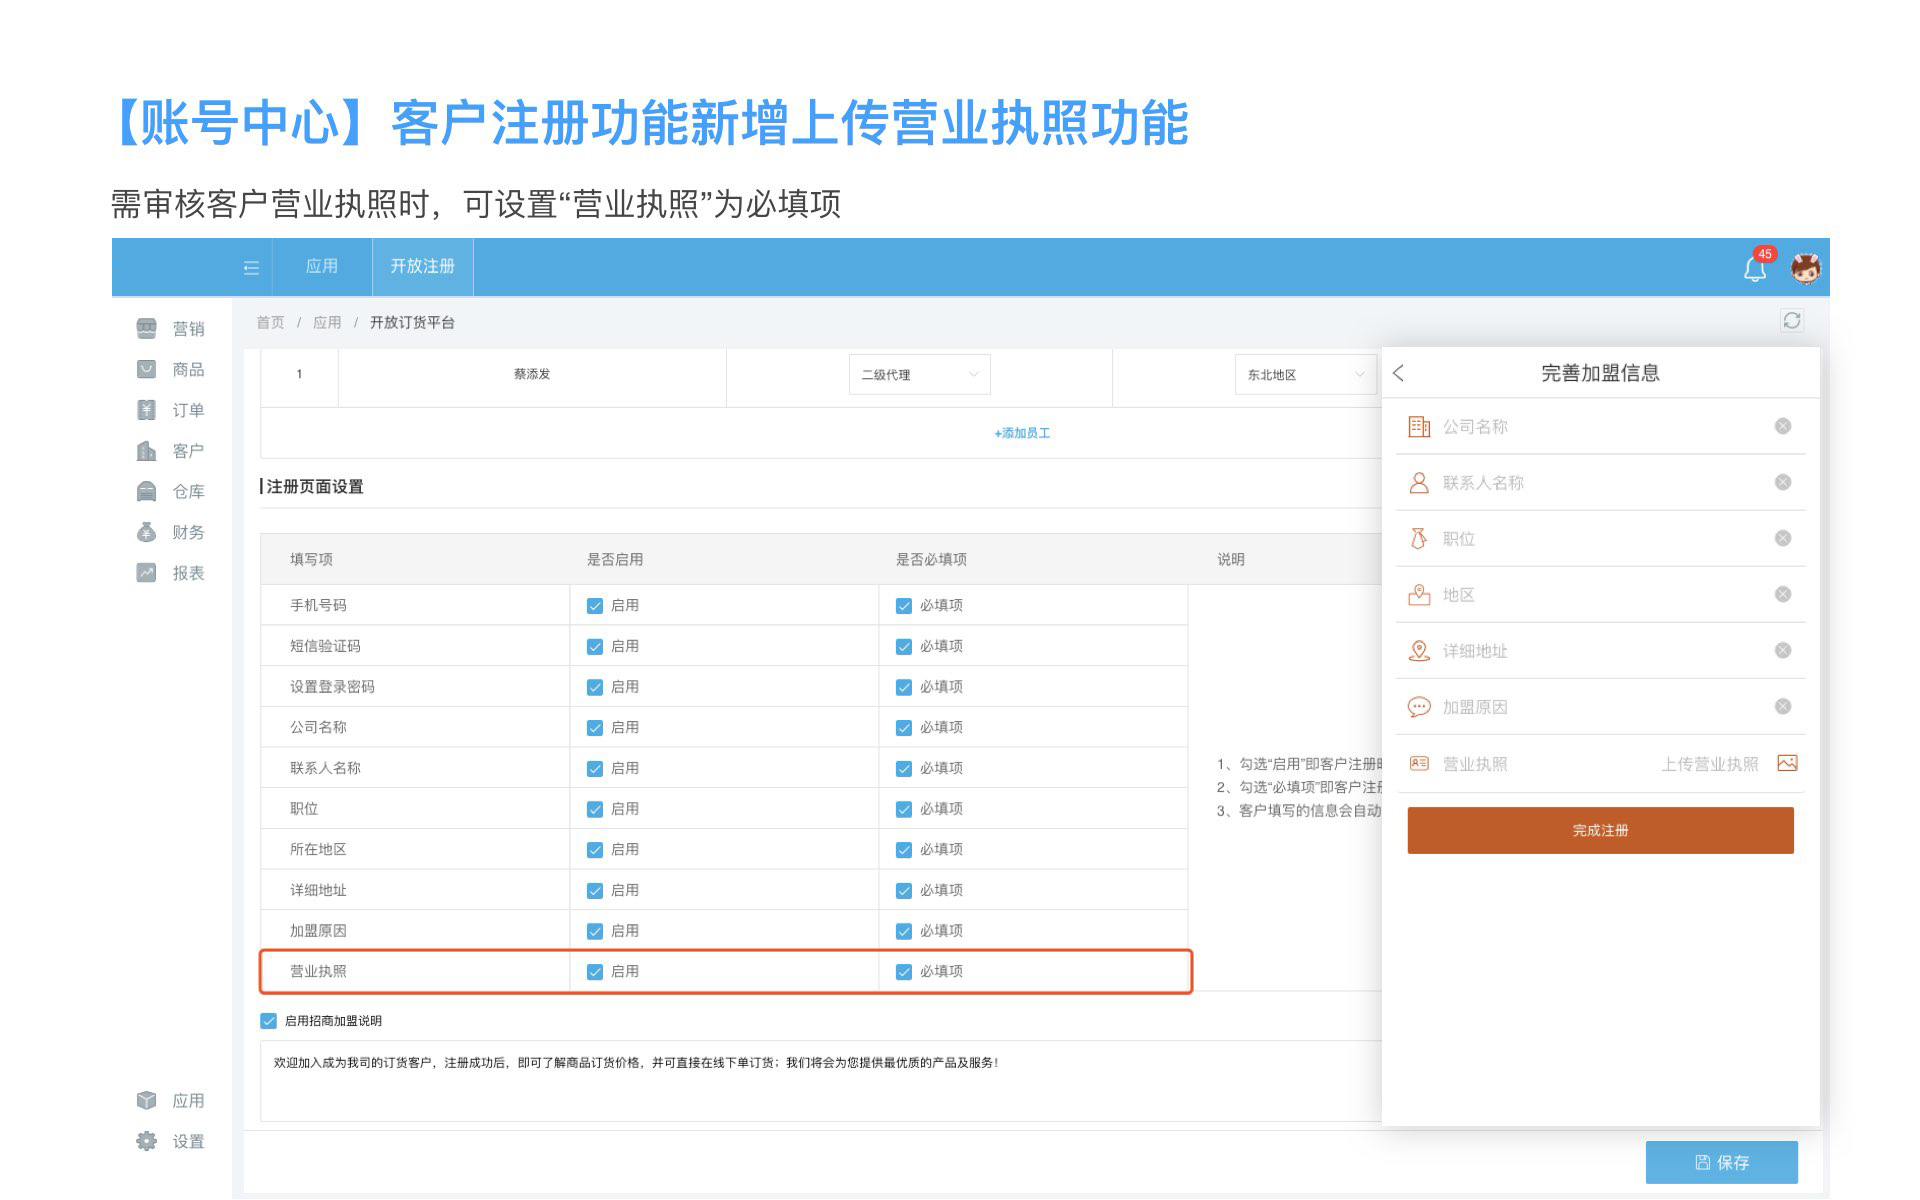
Task: Uncheck 启用 for 营业执照 row
Action: point(595,972)
